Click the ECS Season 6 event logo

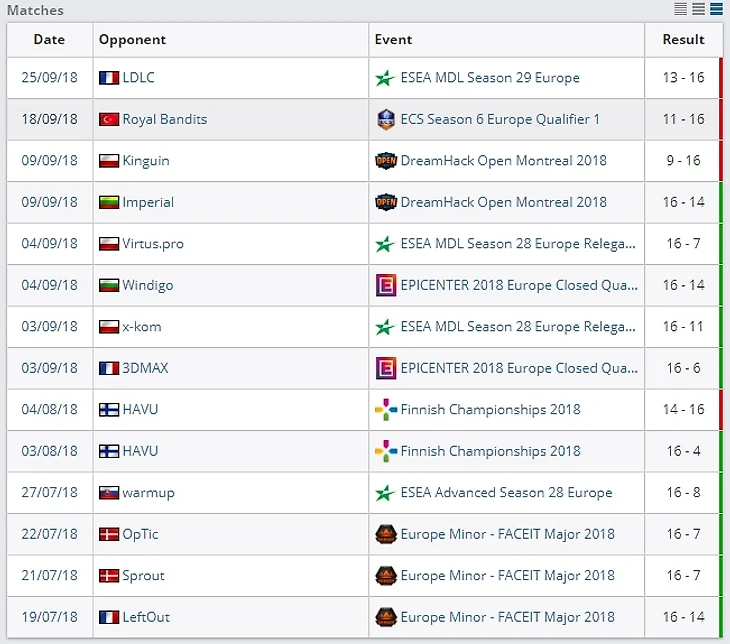[x=385, y=119]
